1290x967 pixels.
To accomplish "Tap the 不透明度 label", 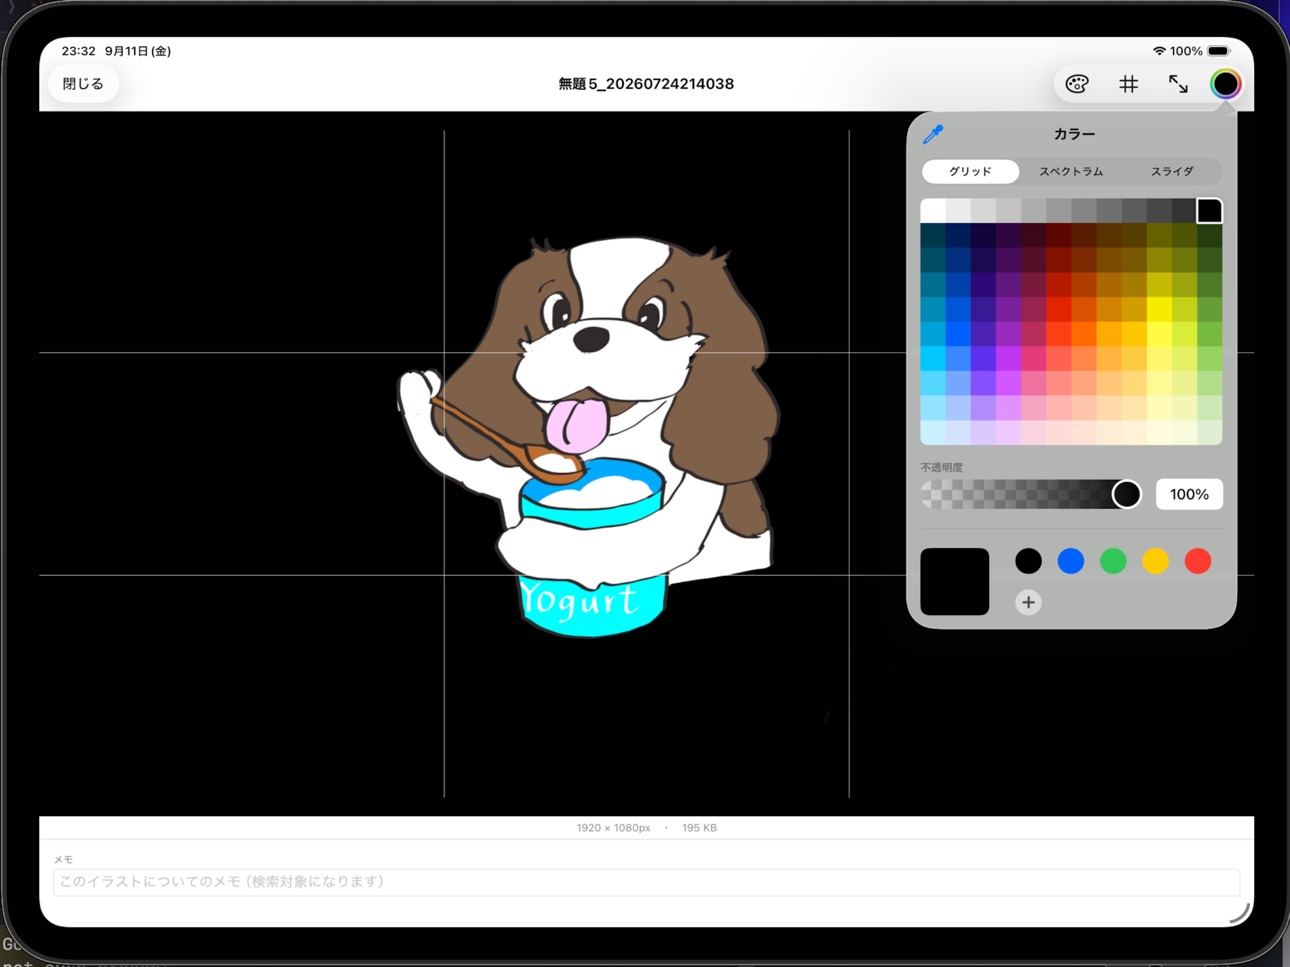I will [941, 467].
